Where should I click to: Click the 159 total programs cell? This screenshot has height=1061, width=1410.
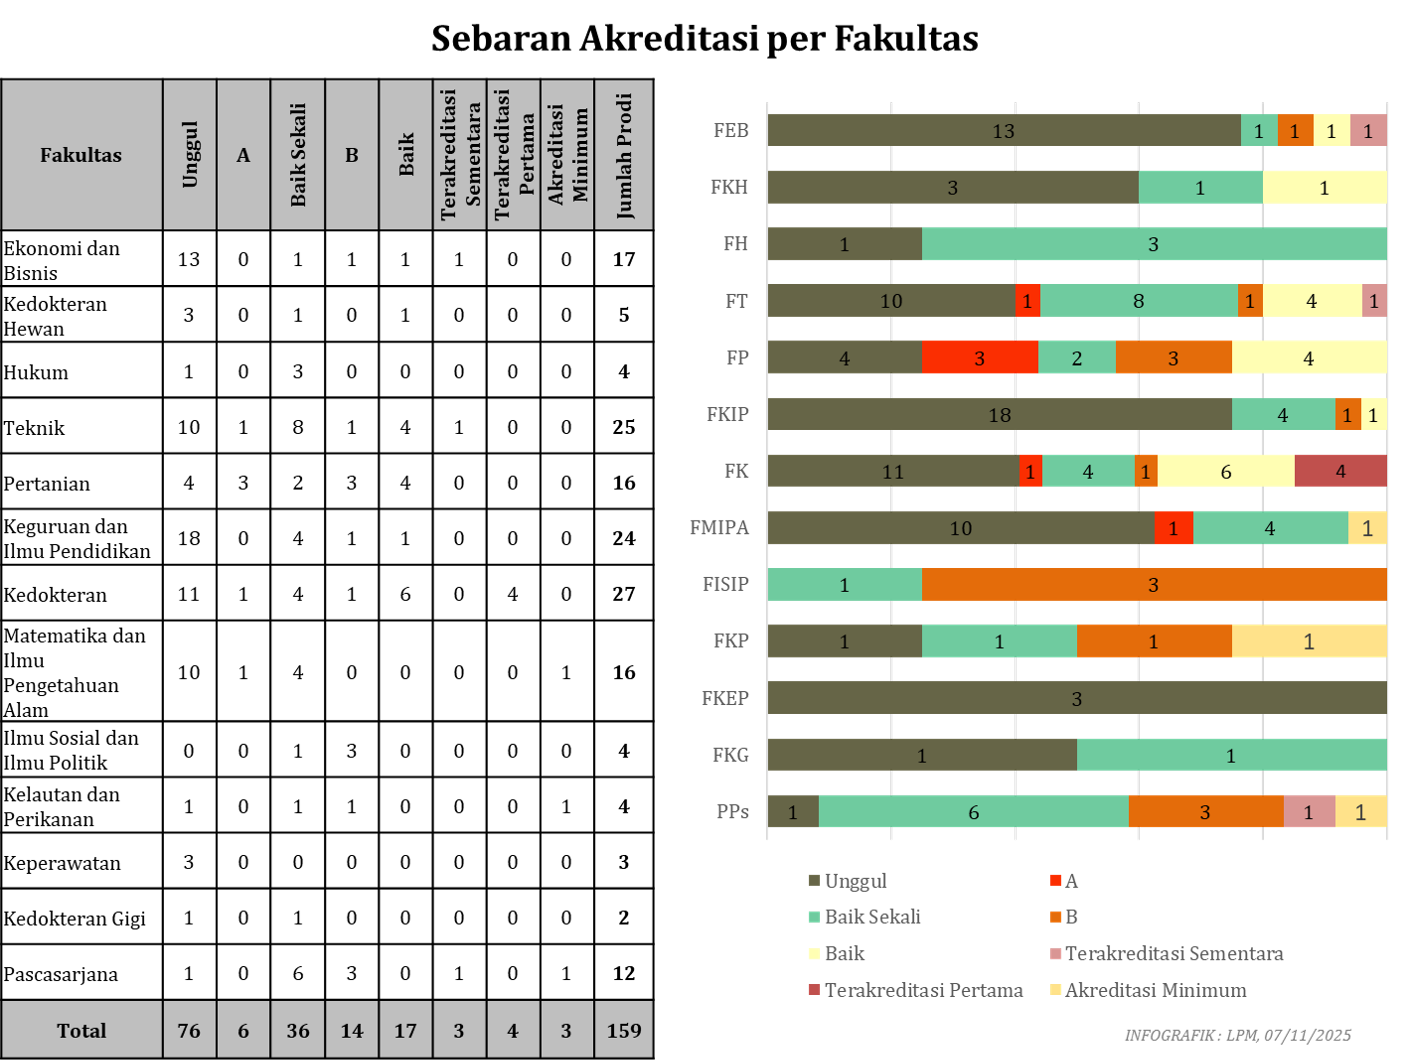click(x=623, y=1030)
